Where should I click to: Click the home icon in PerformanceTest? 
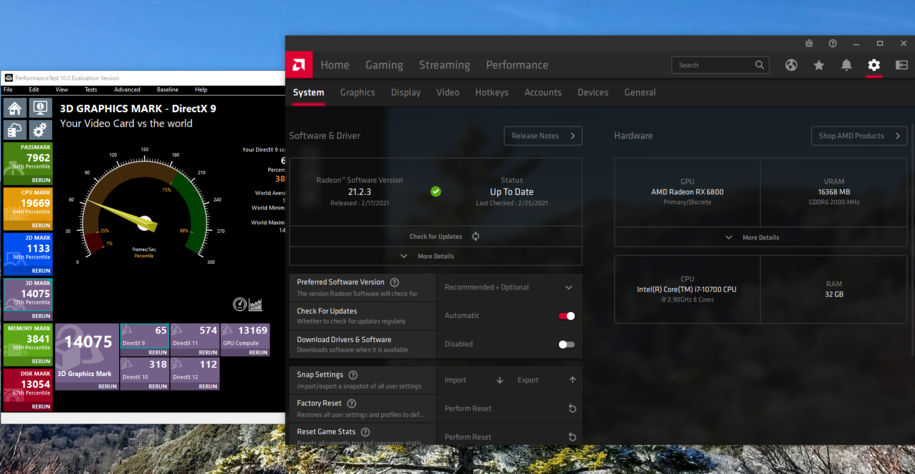tap(15, 107)
